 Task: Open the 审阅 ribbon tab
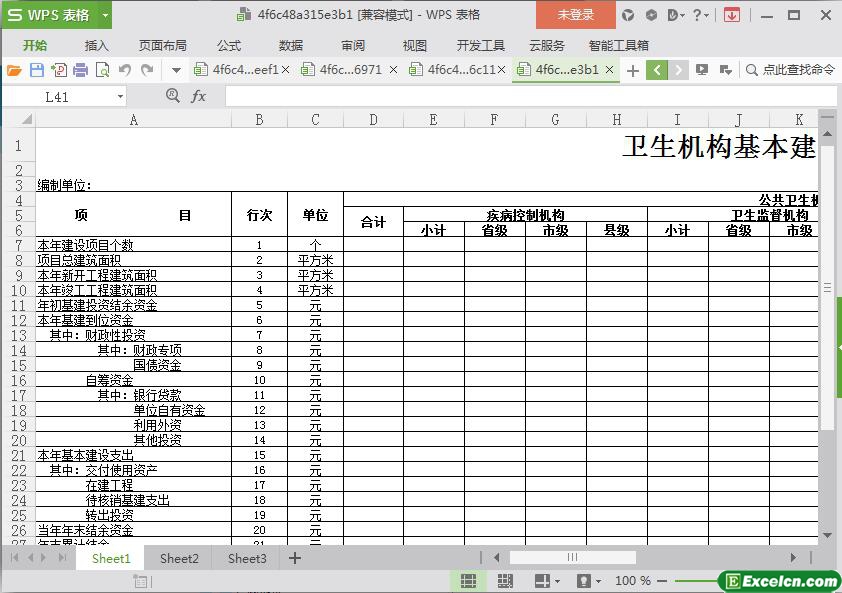353,46
